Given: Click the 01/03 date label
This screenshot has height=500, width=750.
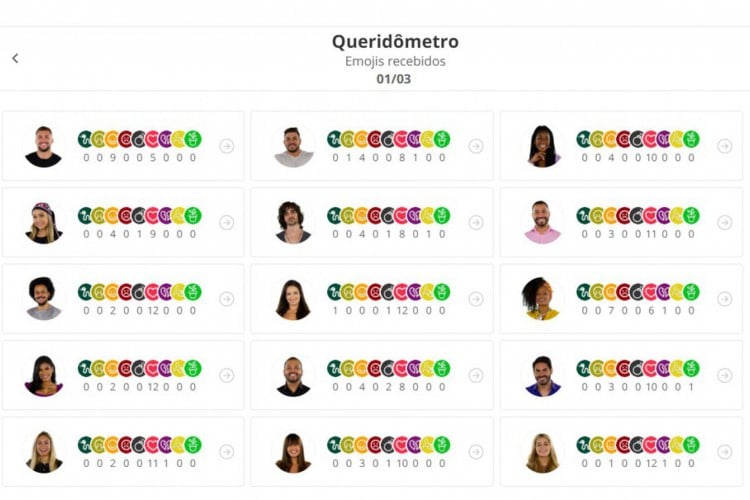Looking at the screenshot, I should [395, 79].
